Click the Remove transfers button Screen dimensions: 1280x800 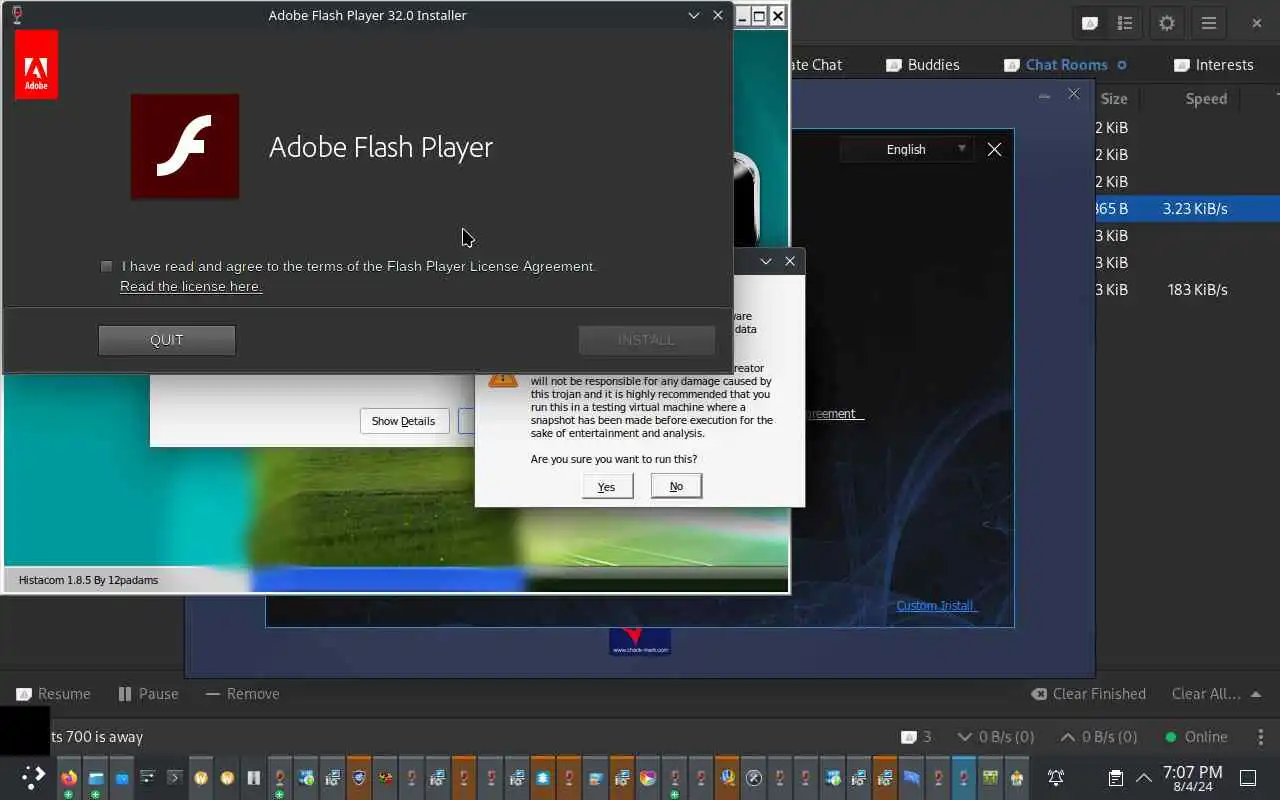tap(242, 693)
